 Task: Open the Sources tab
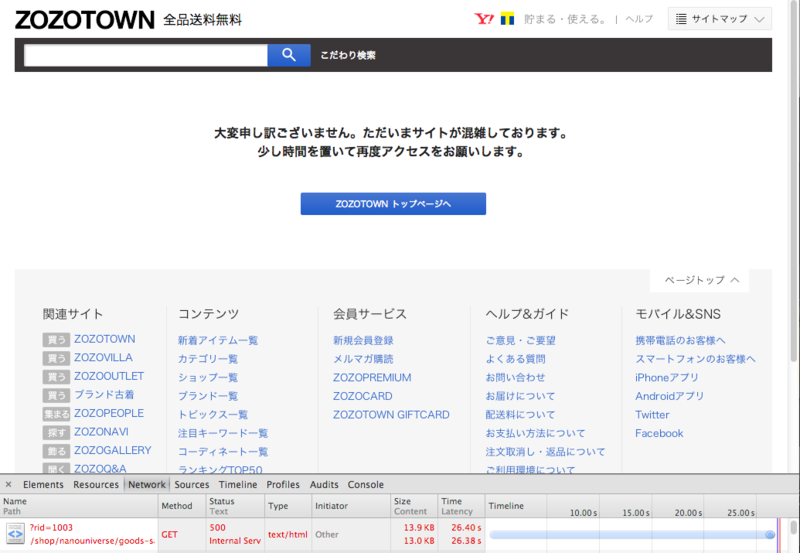tap(192, 485)
